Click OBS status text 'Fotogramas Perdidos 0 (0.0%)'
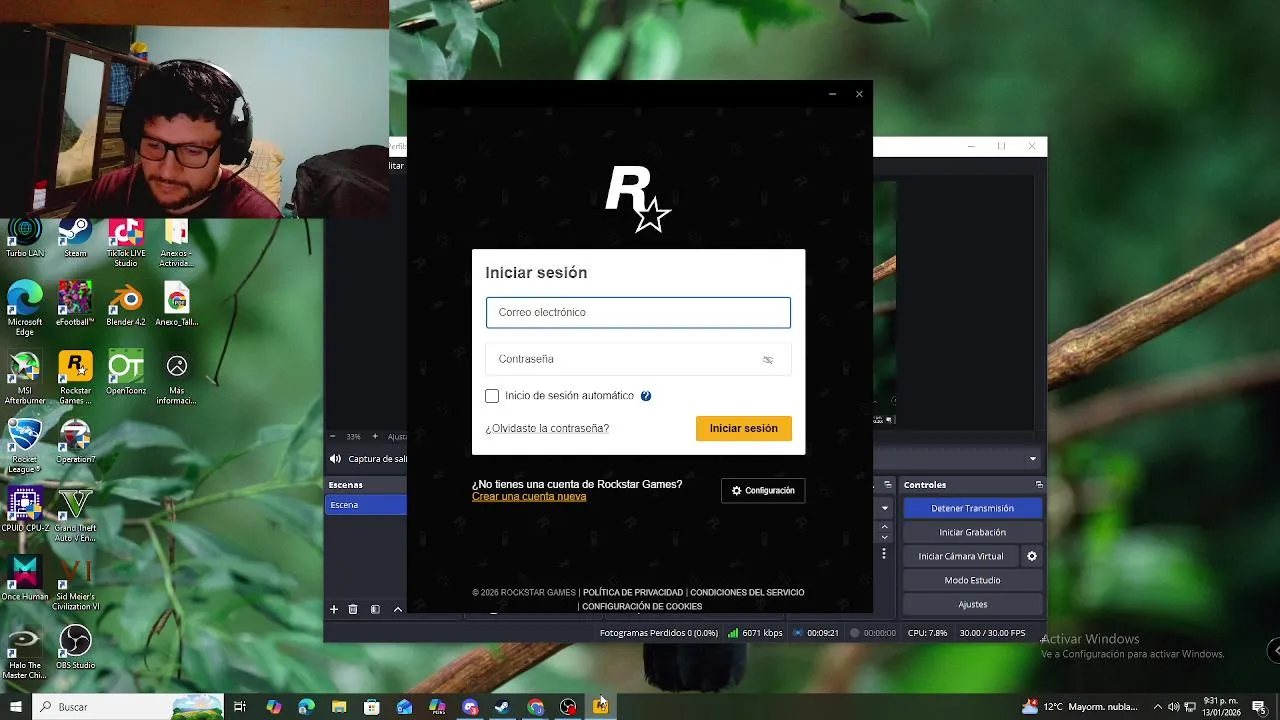Image resolution: width=1280 pixels, height=720 pixels. tap(659, 633)
